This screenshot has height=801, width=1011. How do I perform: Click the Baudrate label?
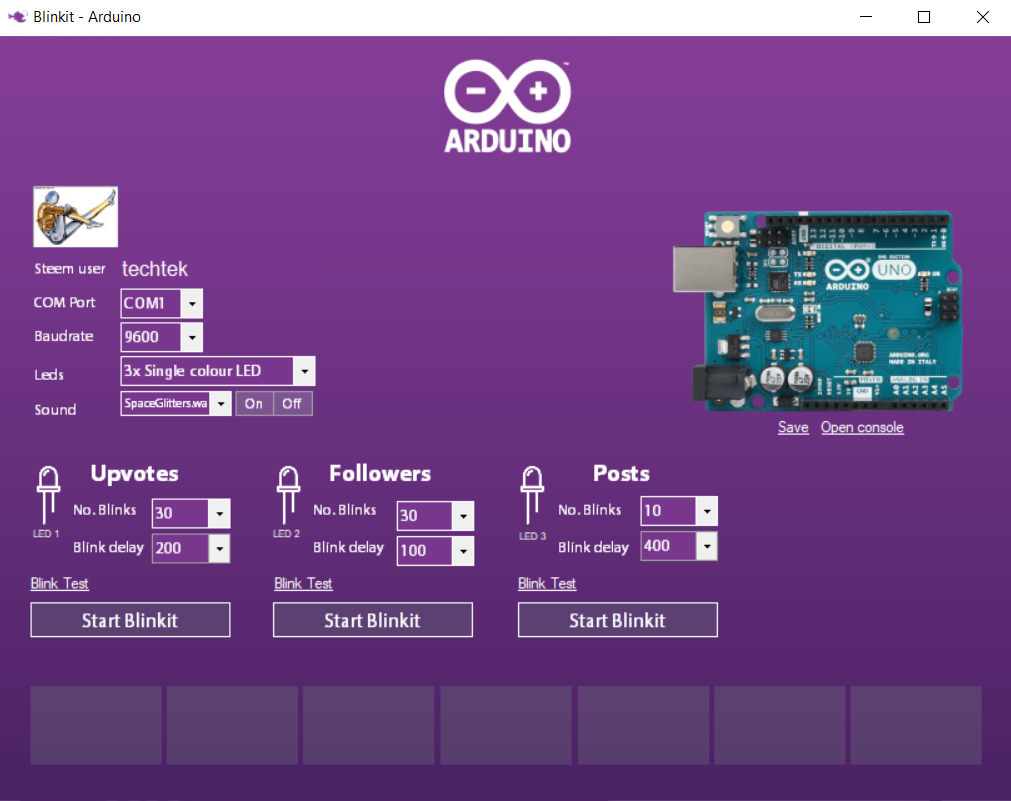[64, 336]
